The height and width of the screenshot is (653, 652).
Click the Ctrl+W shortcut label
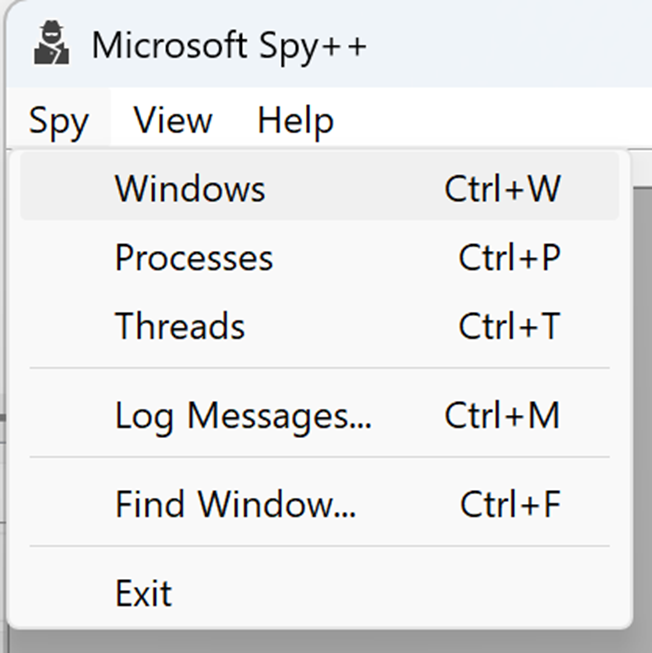click(502, 189)
